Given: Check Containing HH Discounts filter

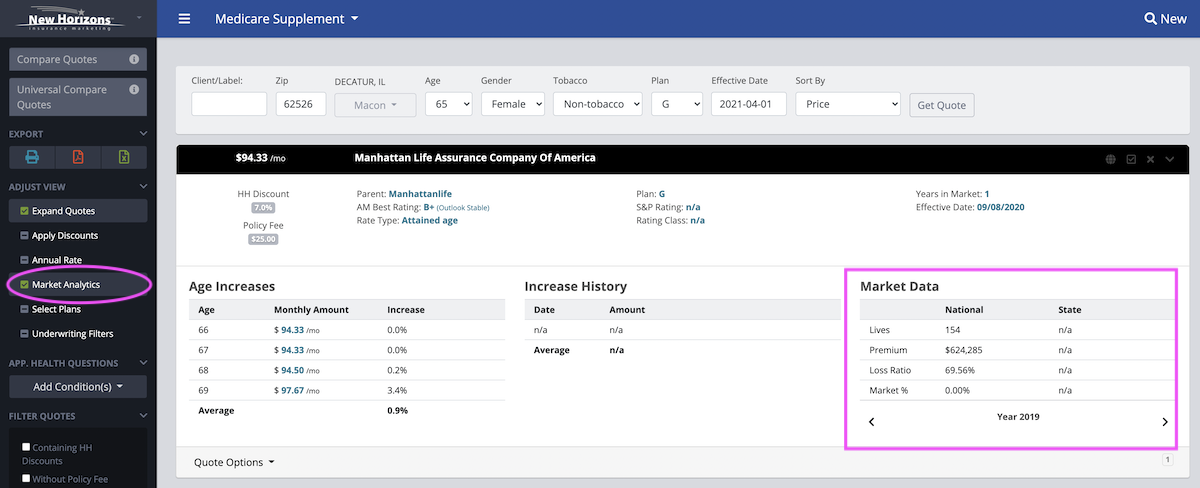Looking at the screenshot, I should [27, 447].
